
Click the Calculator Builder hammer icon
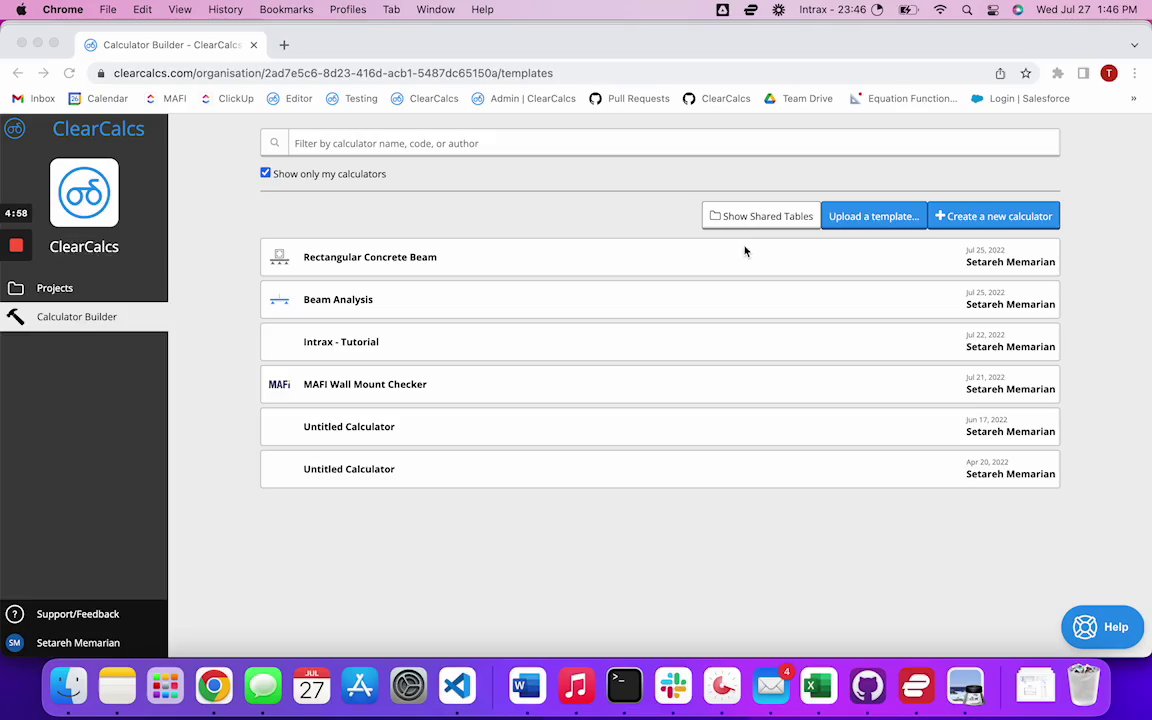[x=15, y=317]
